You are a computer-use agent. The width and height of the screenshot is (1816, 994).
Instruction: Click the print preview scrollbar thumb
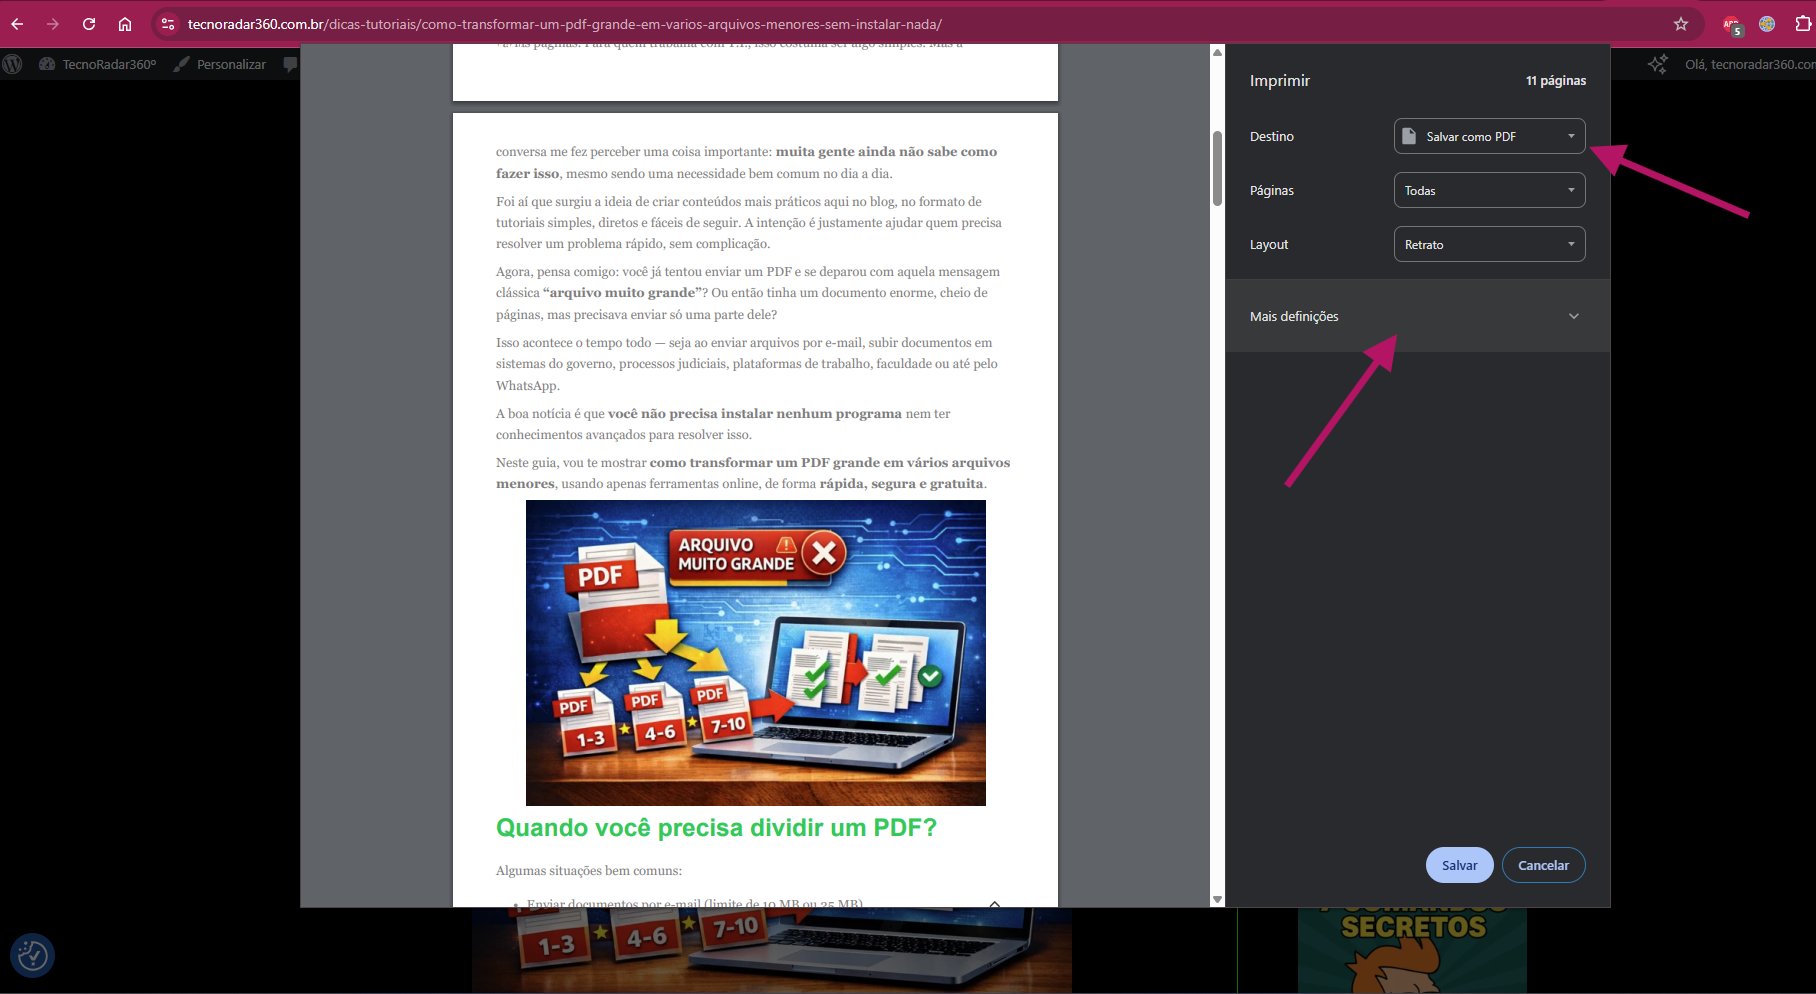click(1217, 167)
